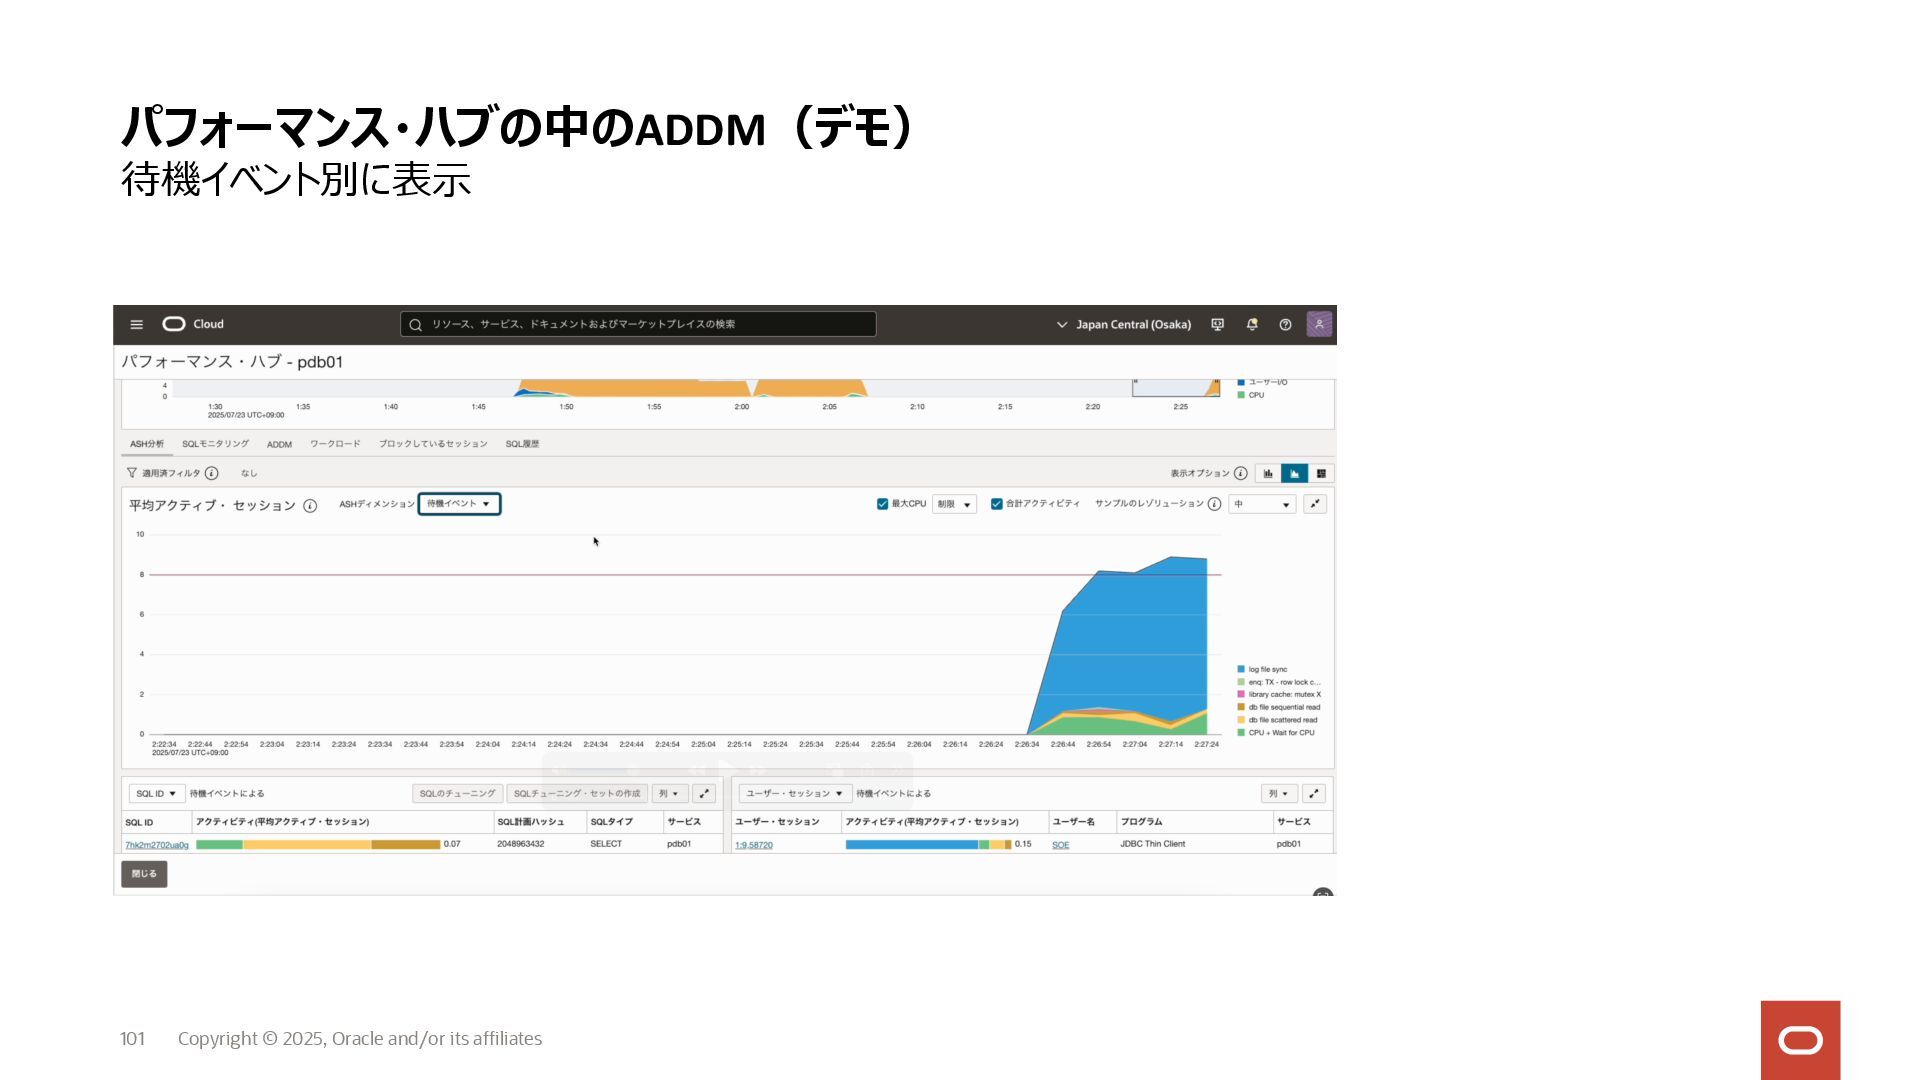The width and height of the screenshot is (1920, 1080).
Task: Open SQL ID link 7hk2m2702ua0g
Action: 157,846
